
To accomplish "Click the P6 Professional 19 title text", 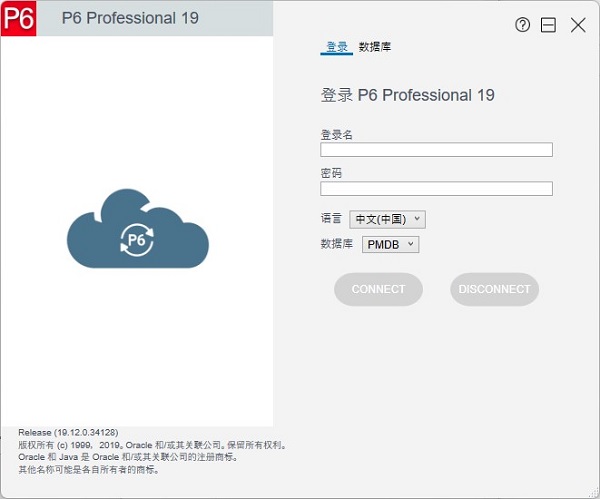I will tap(130, 18).
